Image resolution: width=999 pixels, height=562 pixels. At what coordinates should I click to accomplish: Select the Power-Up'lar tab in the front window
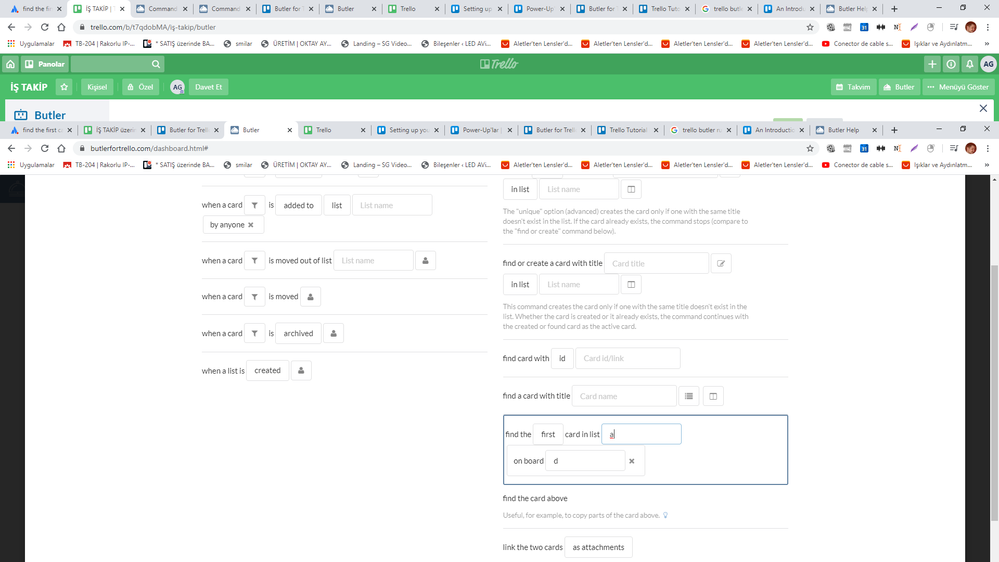tap(480, 130)
